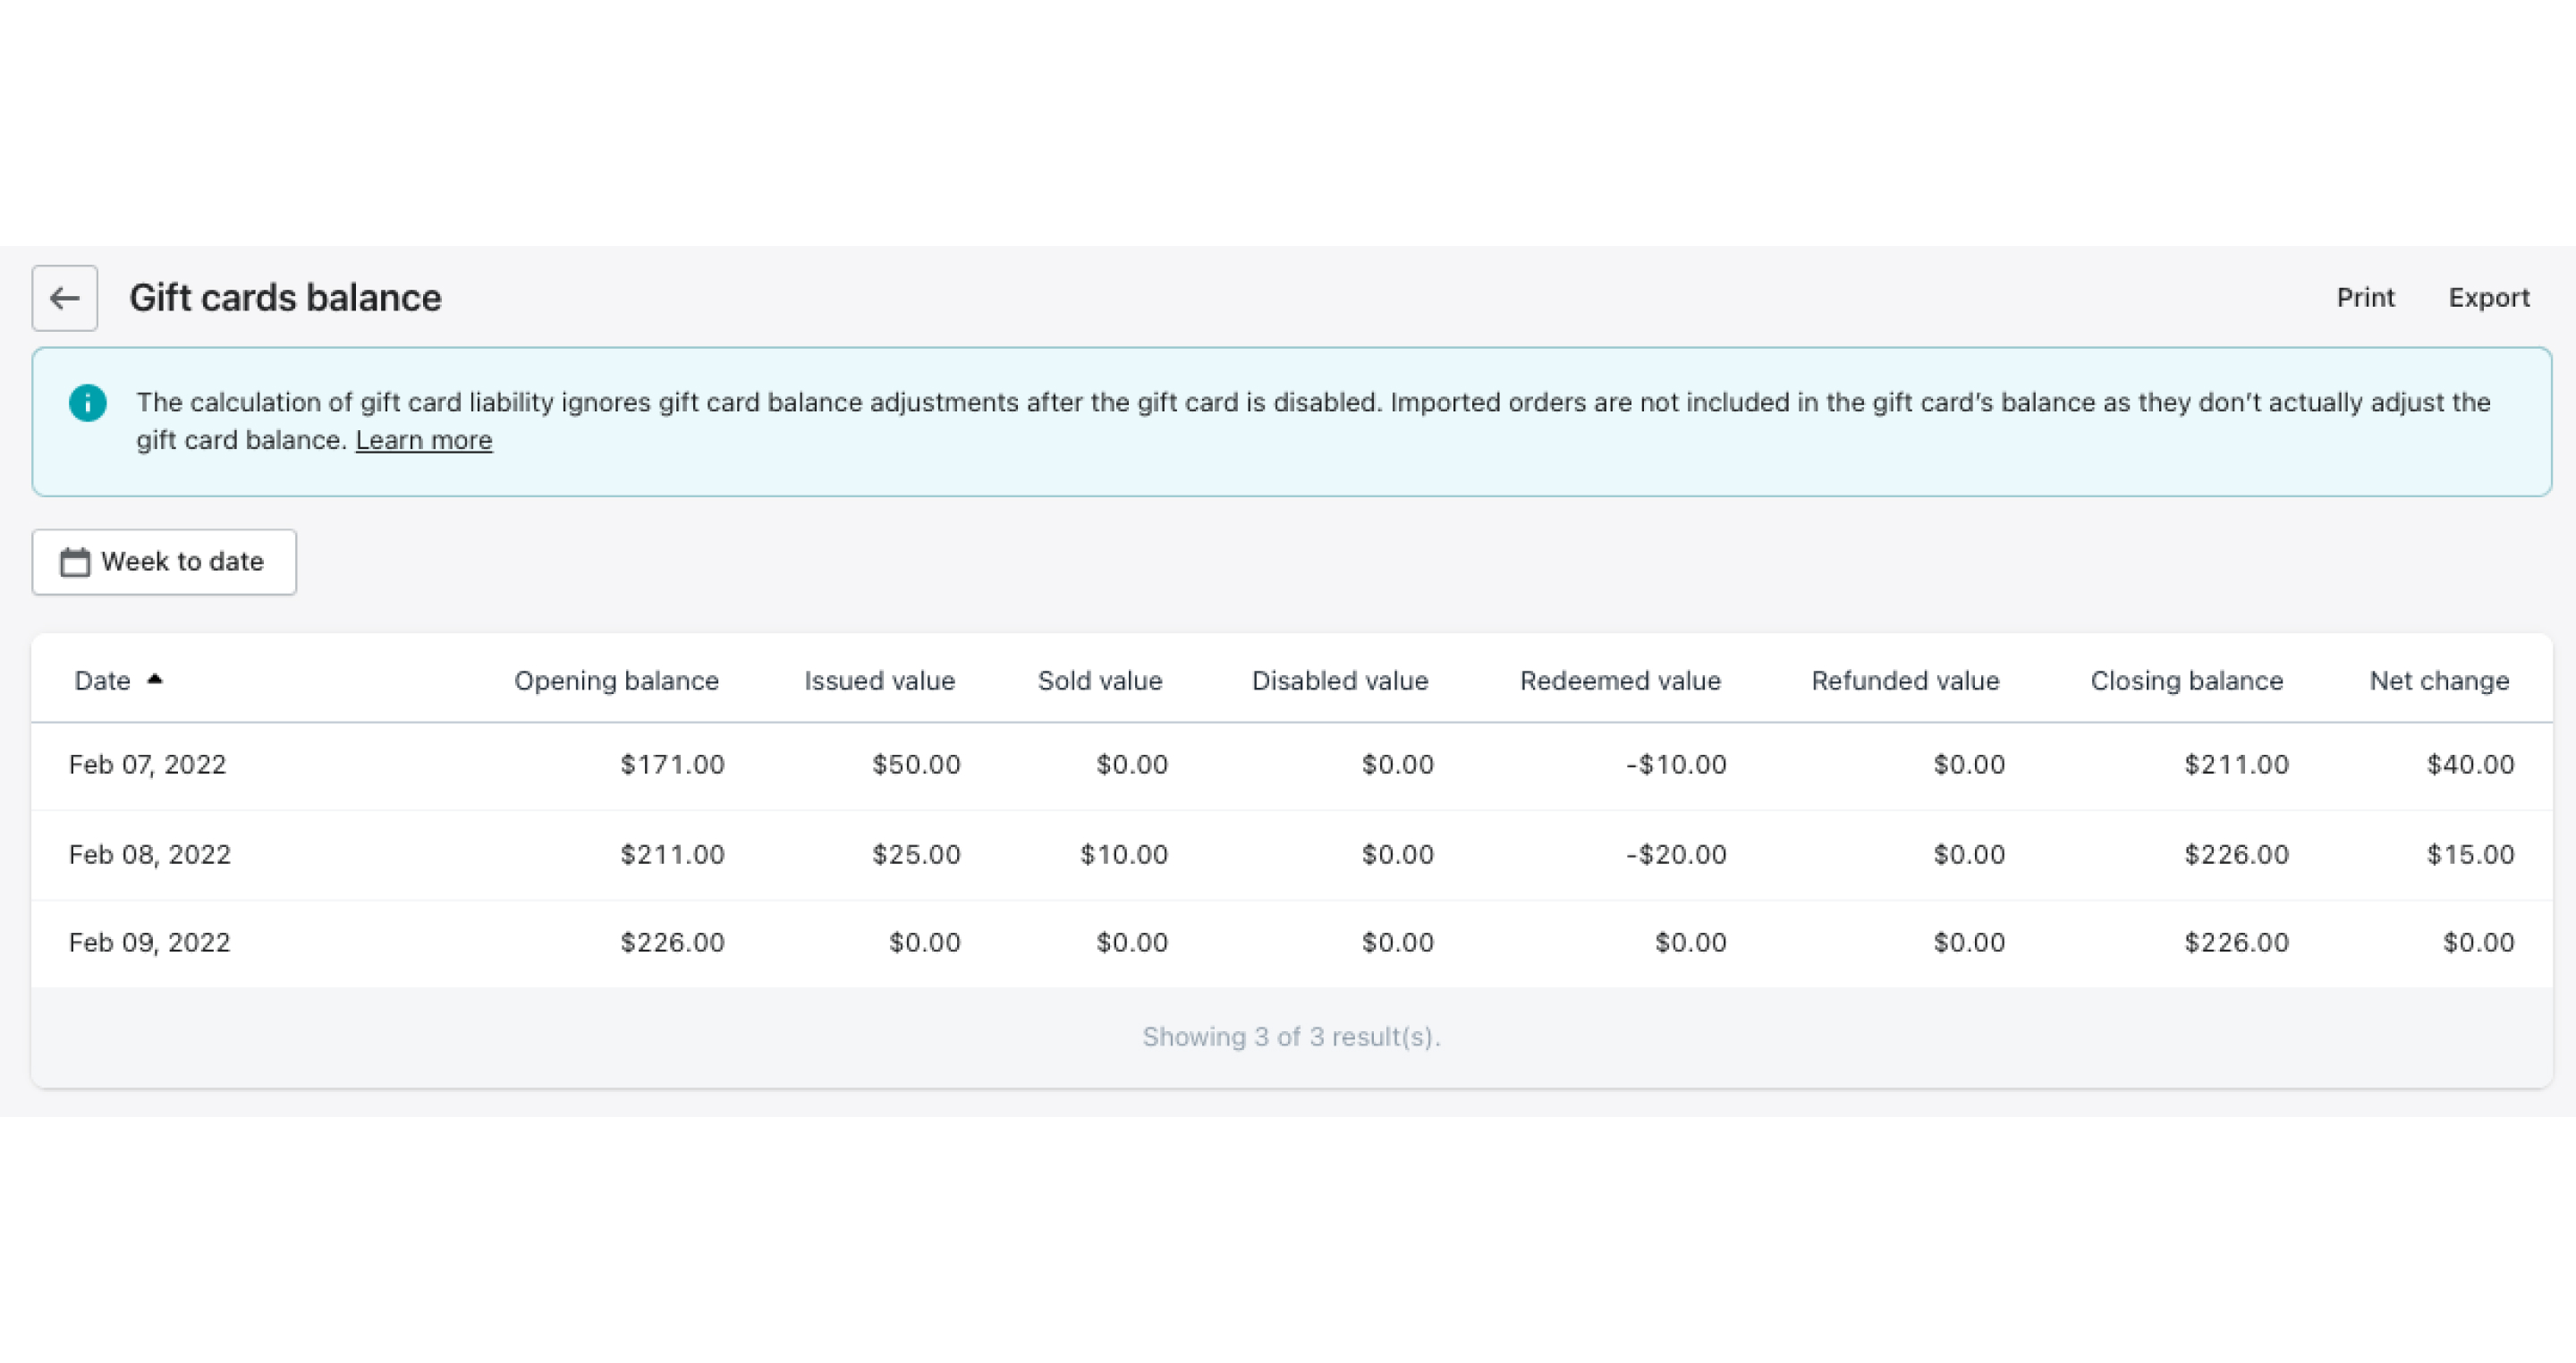Click the Redeemed value column header
Viewport: 2576px width, 1363px height.
coord(1621,681)
